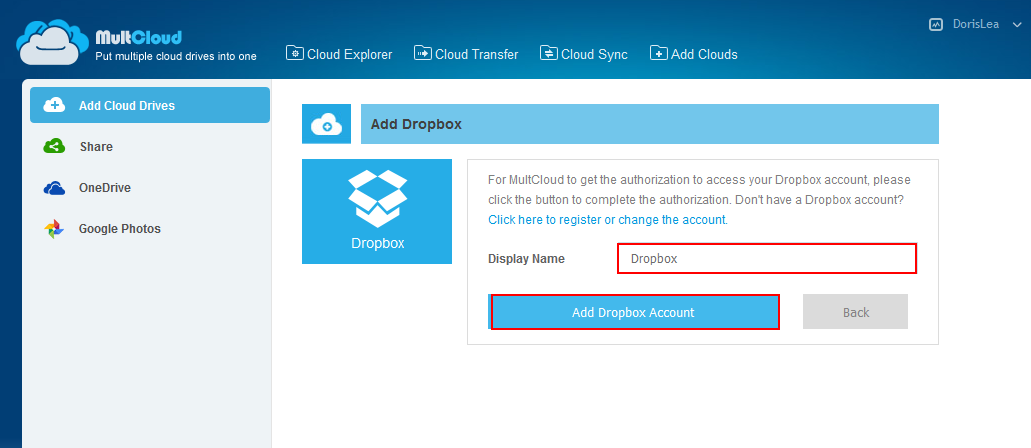Click the Cloud Transfer arrow icon

(x=422, y=53)
